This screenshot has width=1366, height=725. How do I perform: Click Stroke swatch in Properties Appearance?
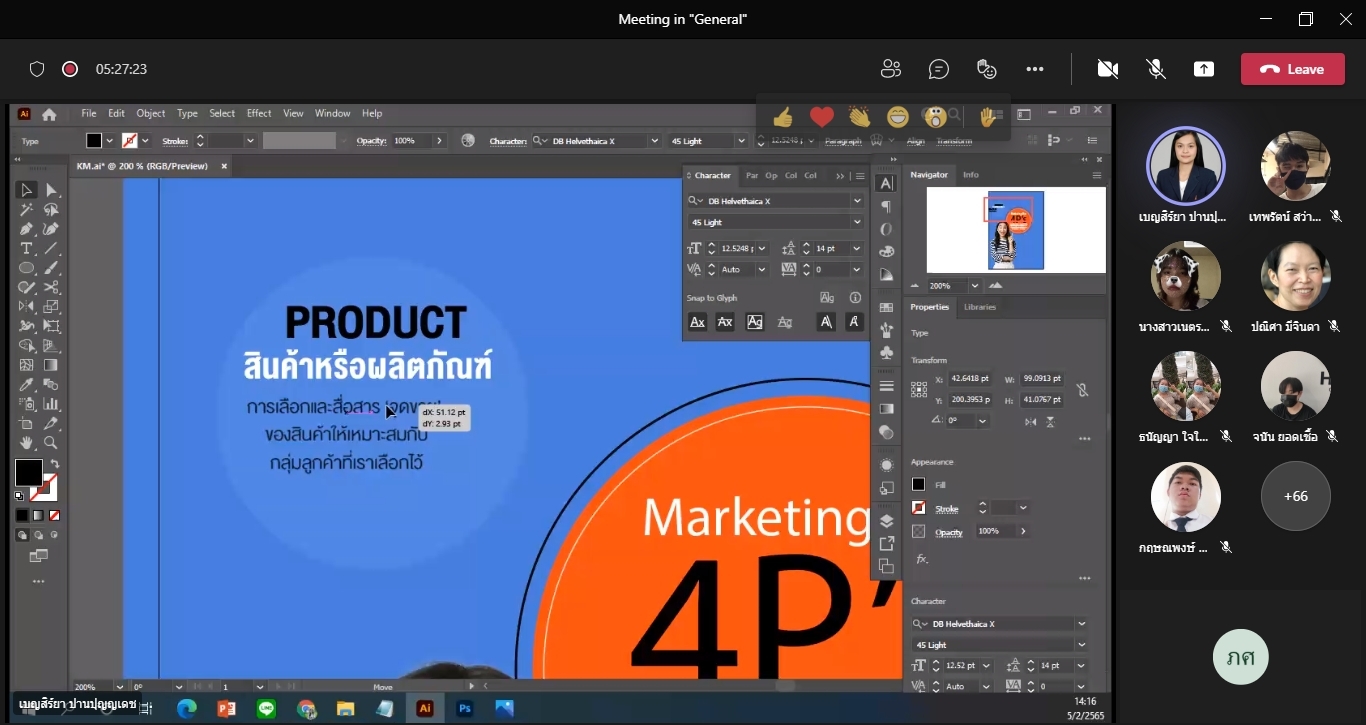919,508
